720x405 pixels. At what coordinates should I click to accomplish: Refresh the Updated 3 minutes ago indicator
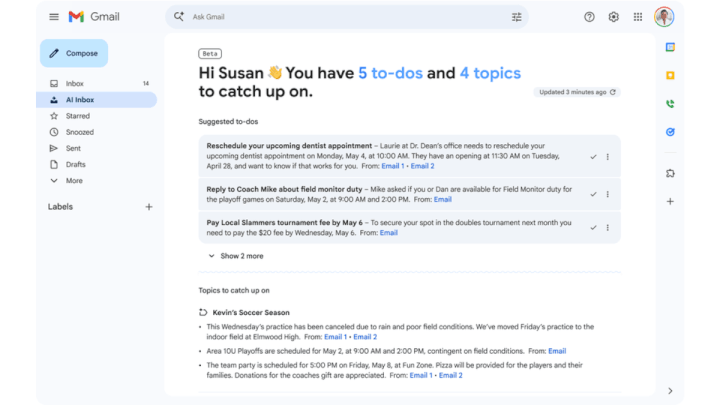coord(613,92)
